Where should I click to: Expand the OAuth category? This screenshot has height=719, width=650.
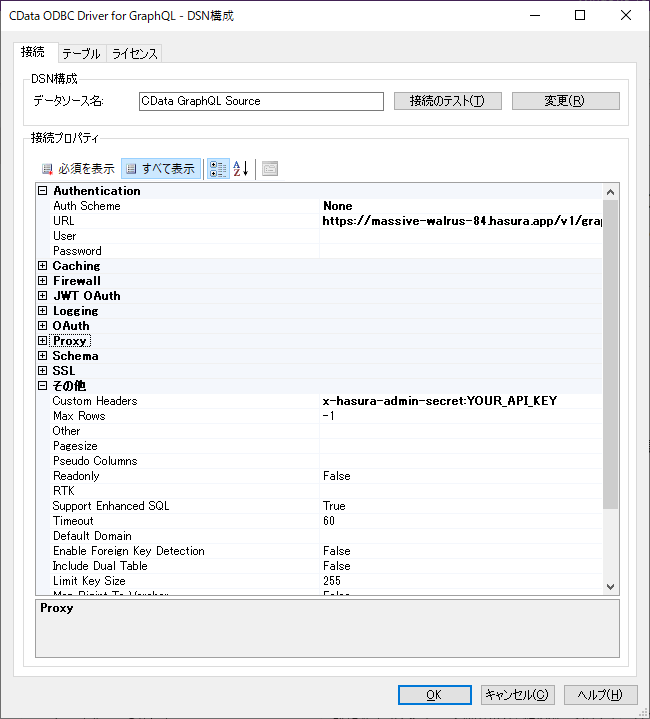click(43, 326)
